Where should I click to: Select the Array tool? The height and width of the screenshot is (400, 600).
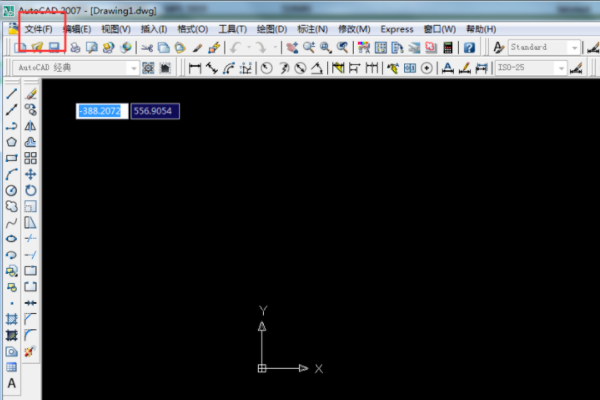point(31,158)
